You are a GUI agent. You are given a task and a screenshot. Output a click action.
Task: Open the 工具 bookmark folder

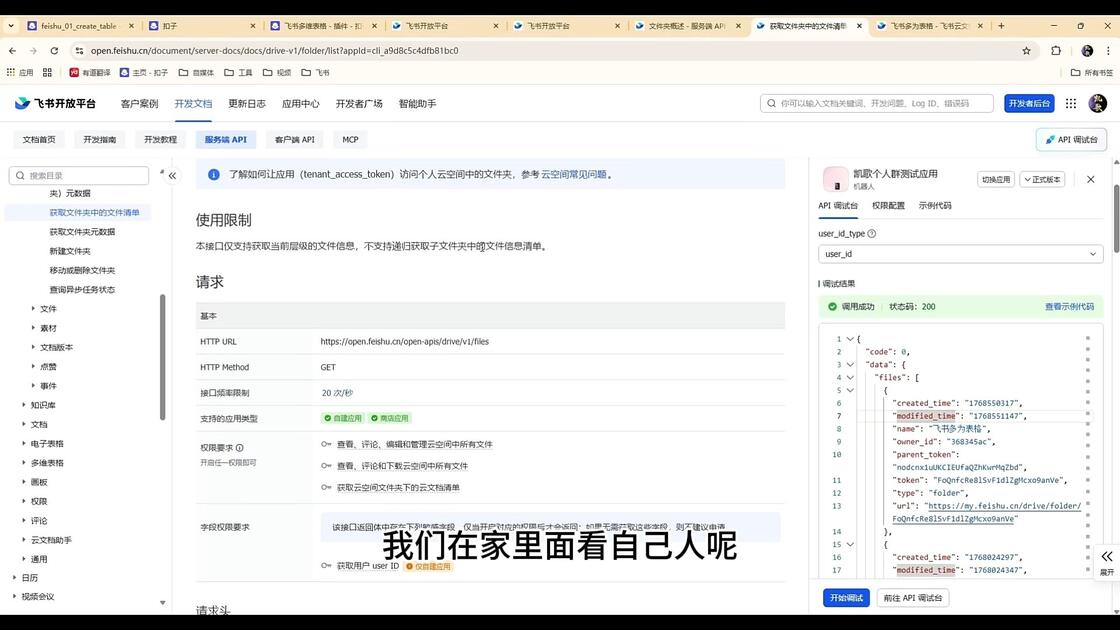click(x=239, y=73)
